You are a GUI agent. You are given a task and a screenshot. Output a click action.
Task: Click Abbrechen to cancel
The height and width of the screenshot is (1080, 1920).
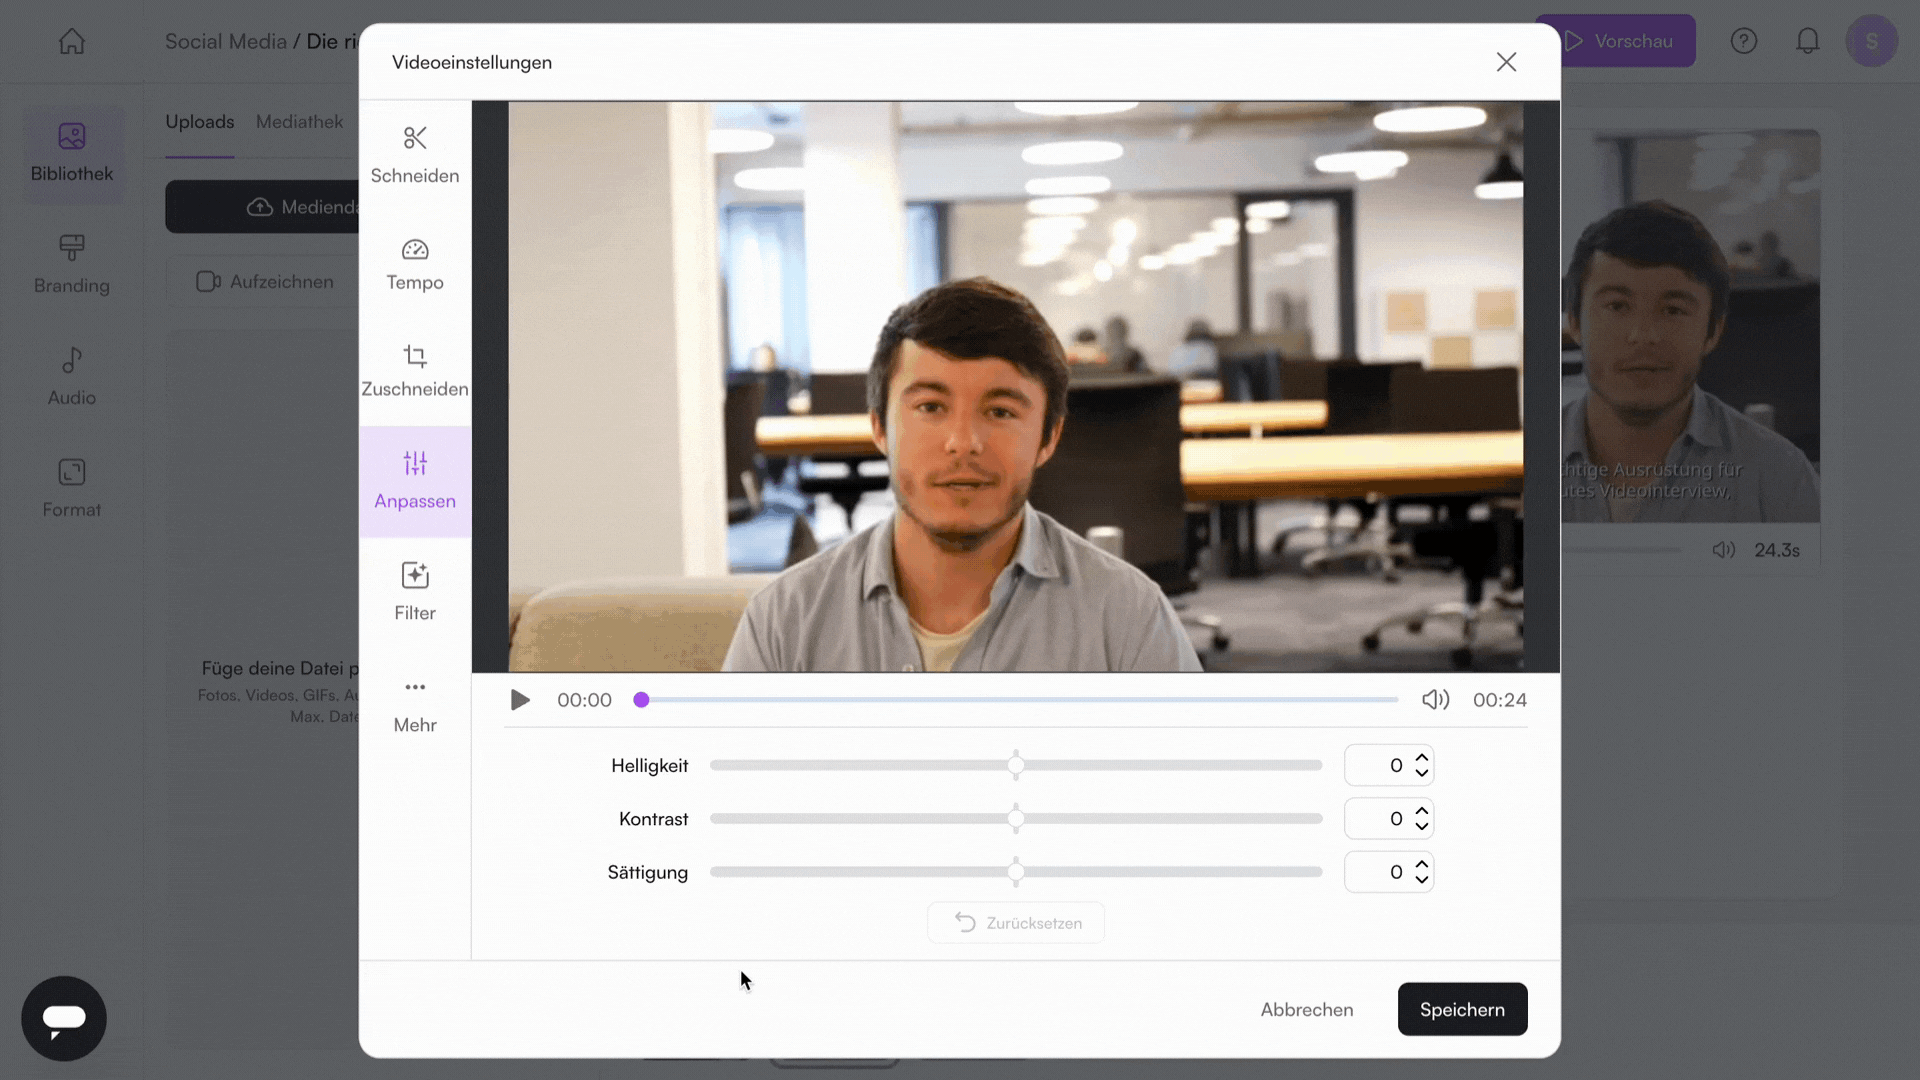(1306, 1010)
